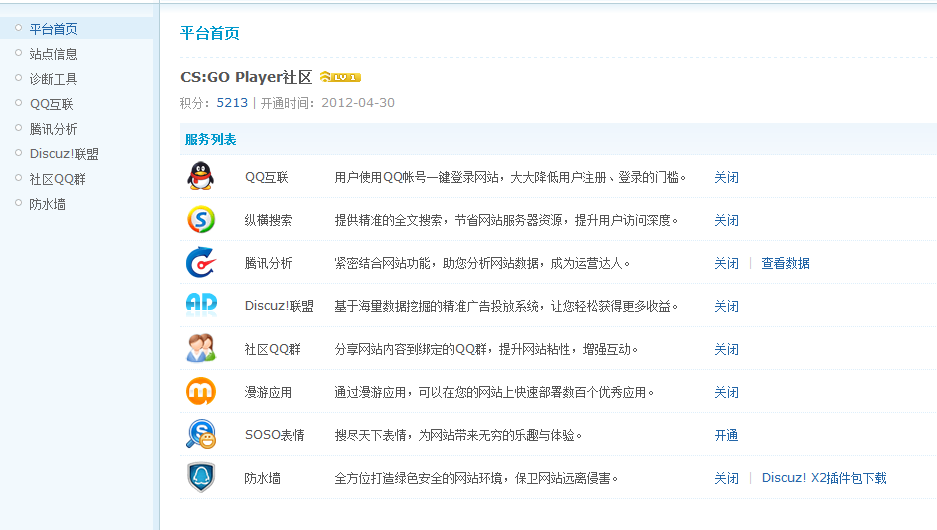Click the points value 5213
Image resolution: width=937 pixels, height=530 pixels.
coord(232,103)
